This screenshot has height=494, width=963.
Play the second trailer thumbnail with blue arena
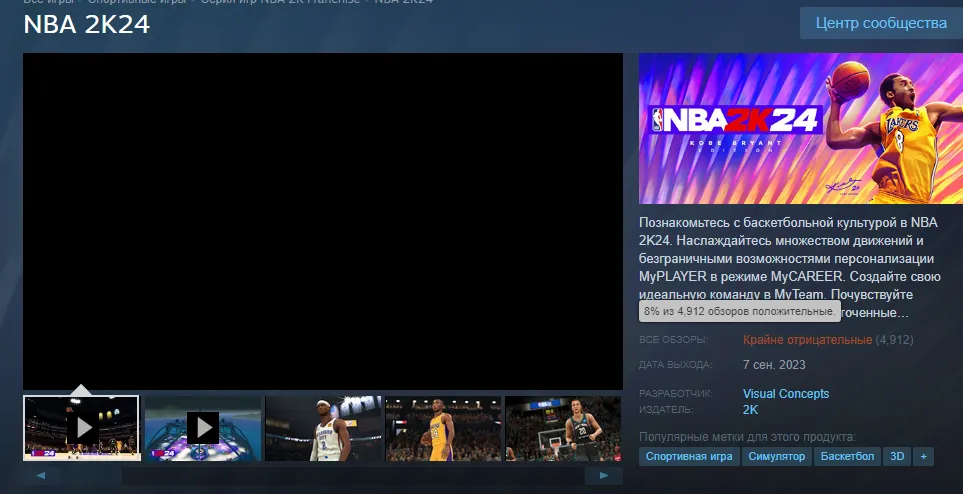tap(203, 428)
